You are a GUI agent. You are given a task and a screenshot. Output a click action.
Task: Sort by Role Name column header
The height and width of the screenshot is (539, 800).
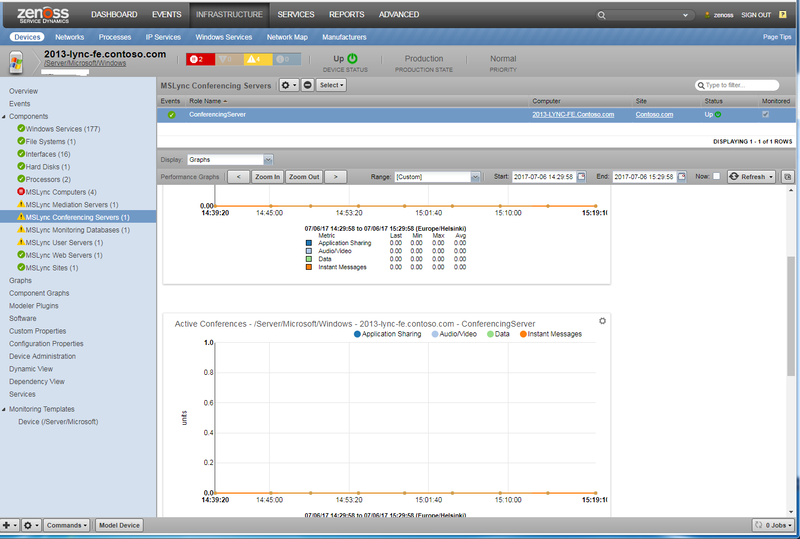(208, 101)
